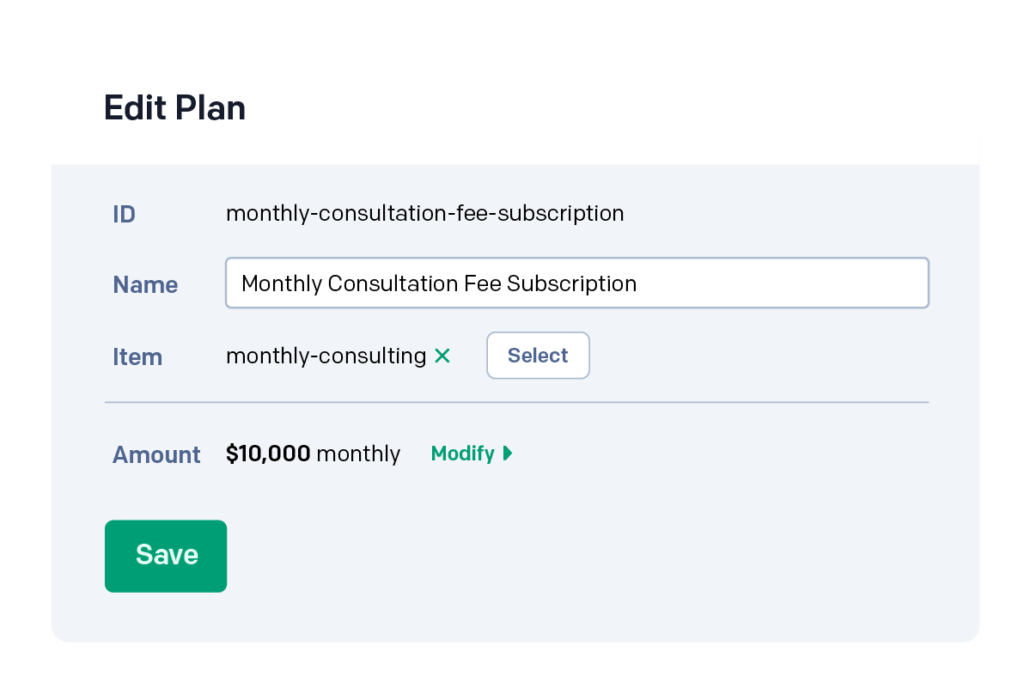Save the edited plan
This screenshot has width=1024, height=682.
165,556
